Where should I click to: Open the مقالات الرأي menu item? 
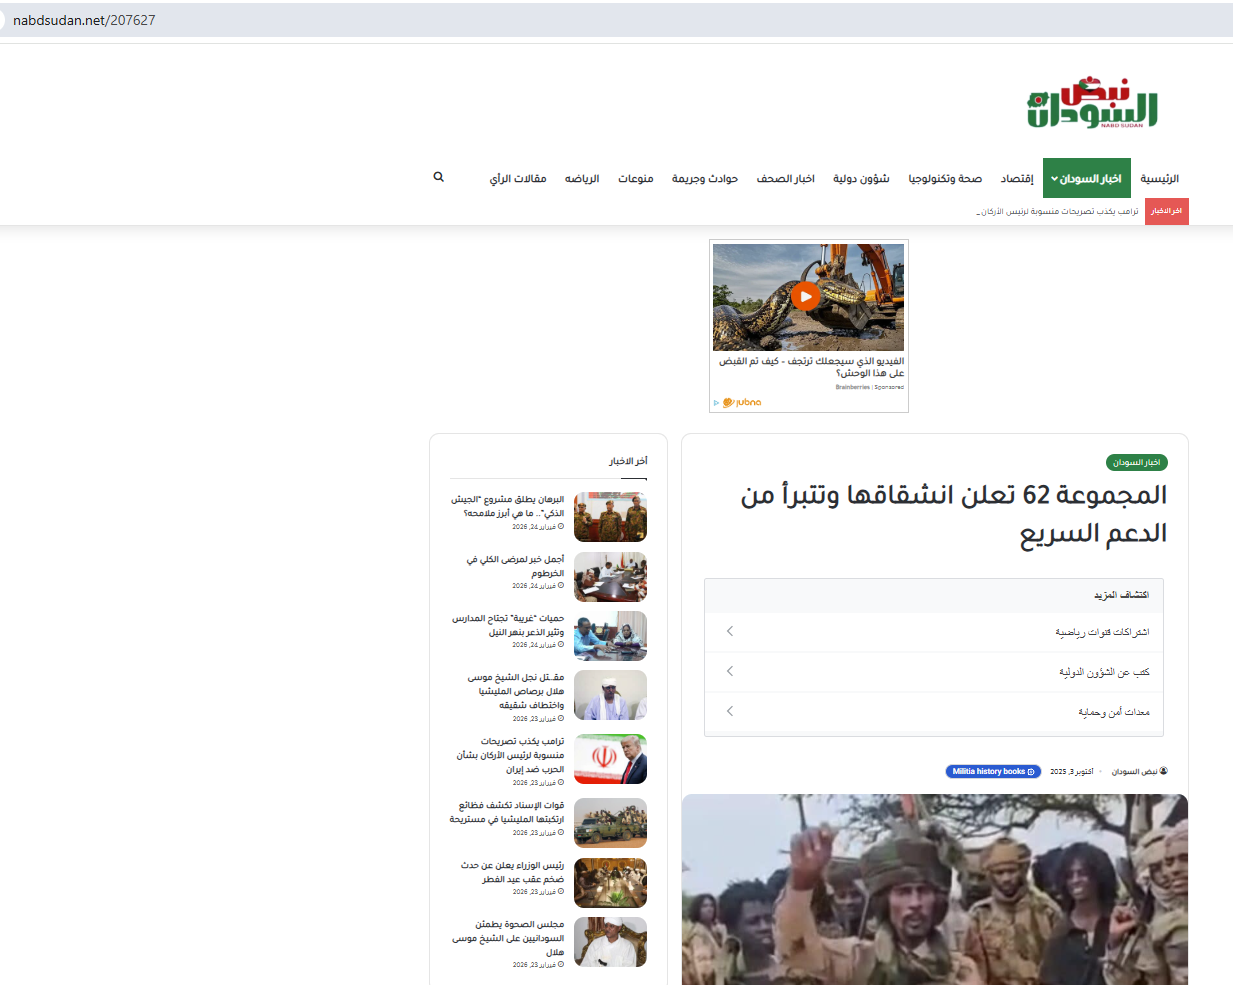click(x=517, y=178)
